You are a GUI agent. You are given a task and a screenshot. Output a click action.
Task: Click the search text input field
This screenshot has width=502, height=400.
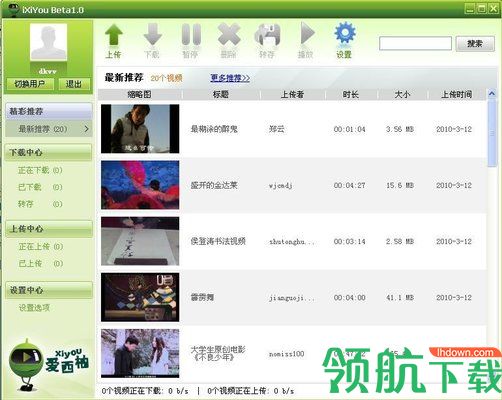(415, 43)
